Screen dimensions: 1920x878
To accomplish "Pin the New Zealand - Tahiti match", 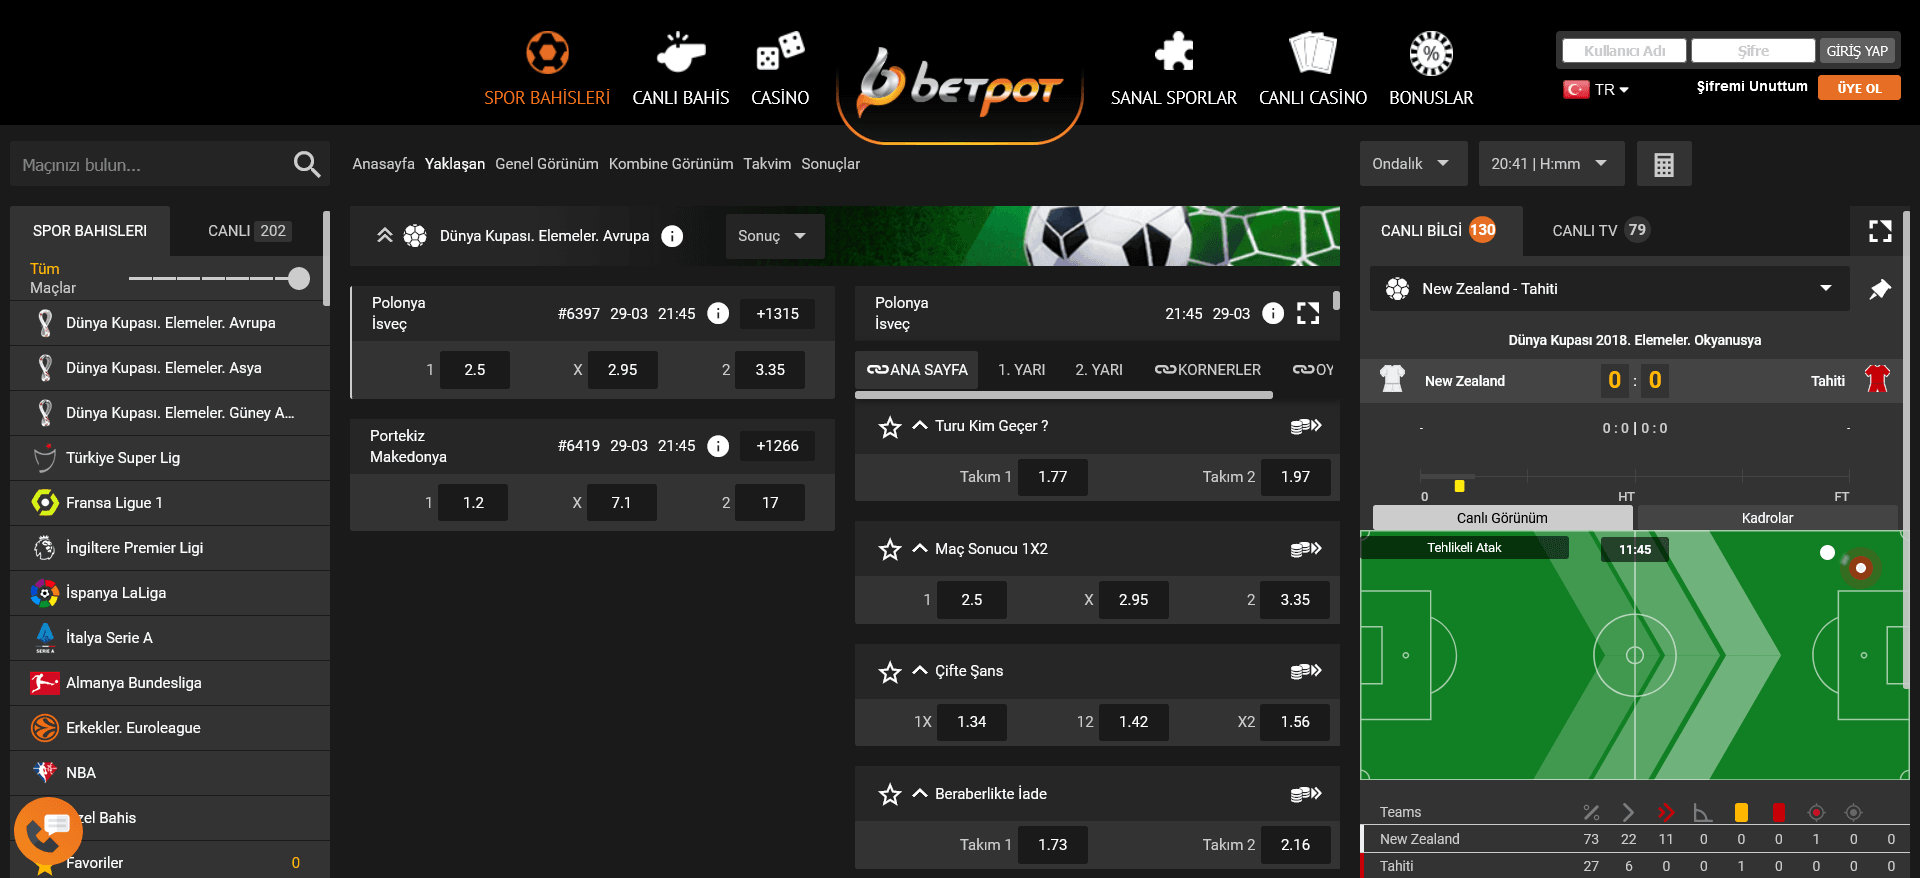I will [x=1880, y=289].
